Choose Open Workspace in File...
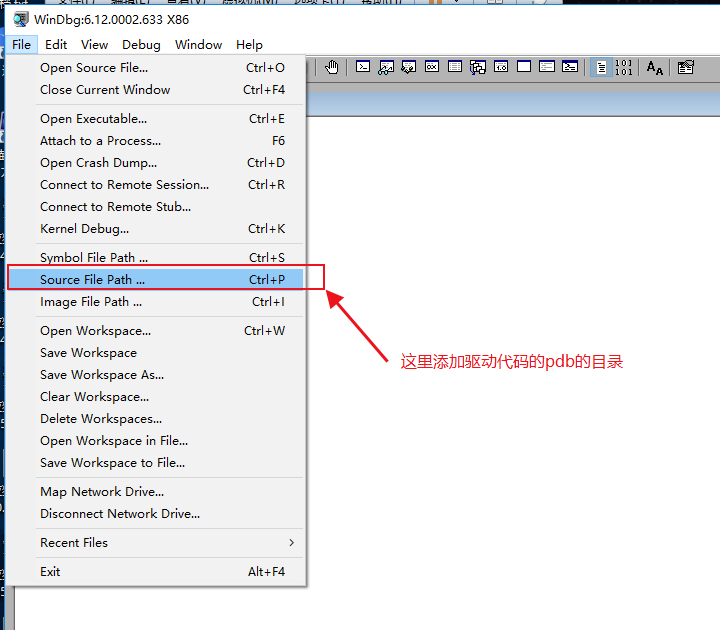720x630 pixels. [156, 441]
